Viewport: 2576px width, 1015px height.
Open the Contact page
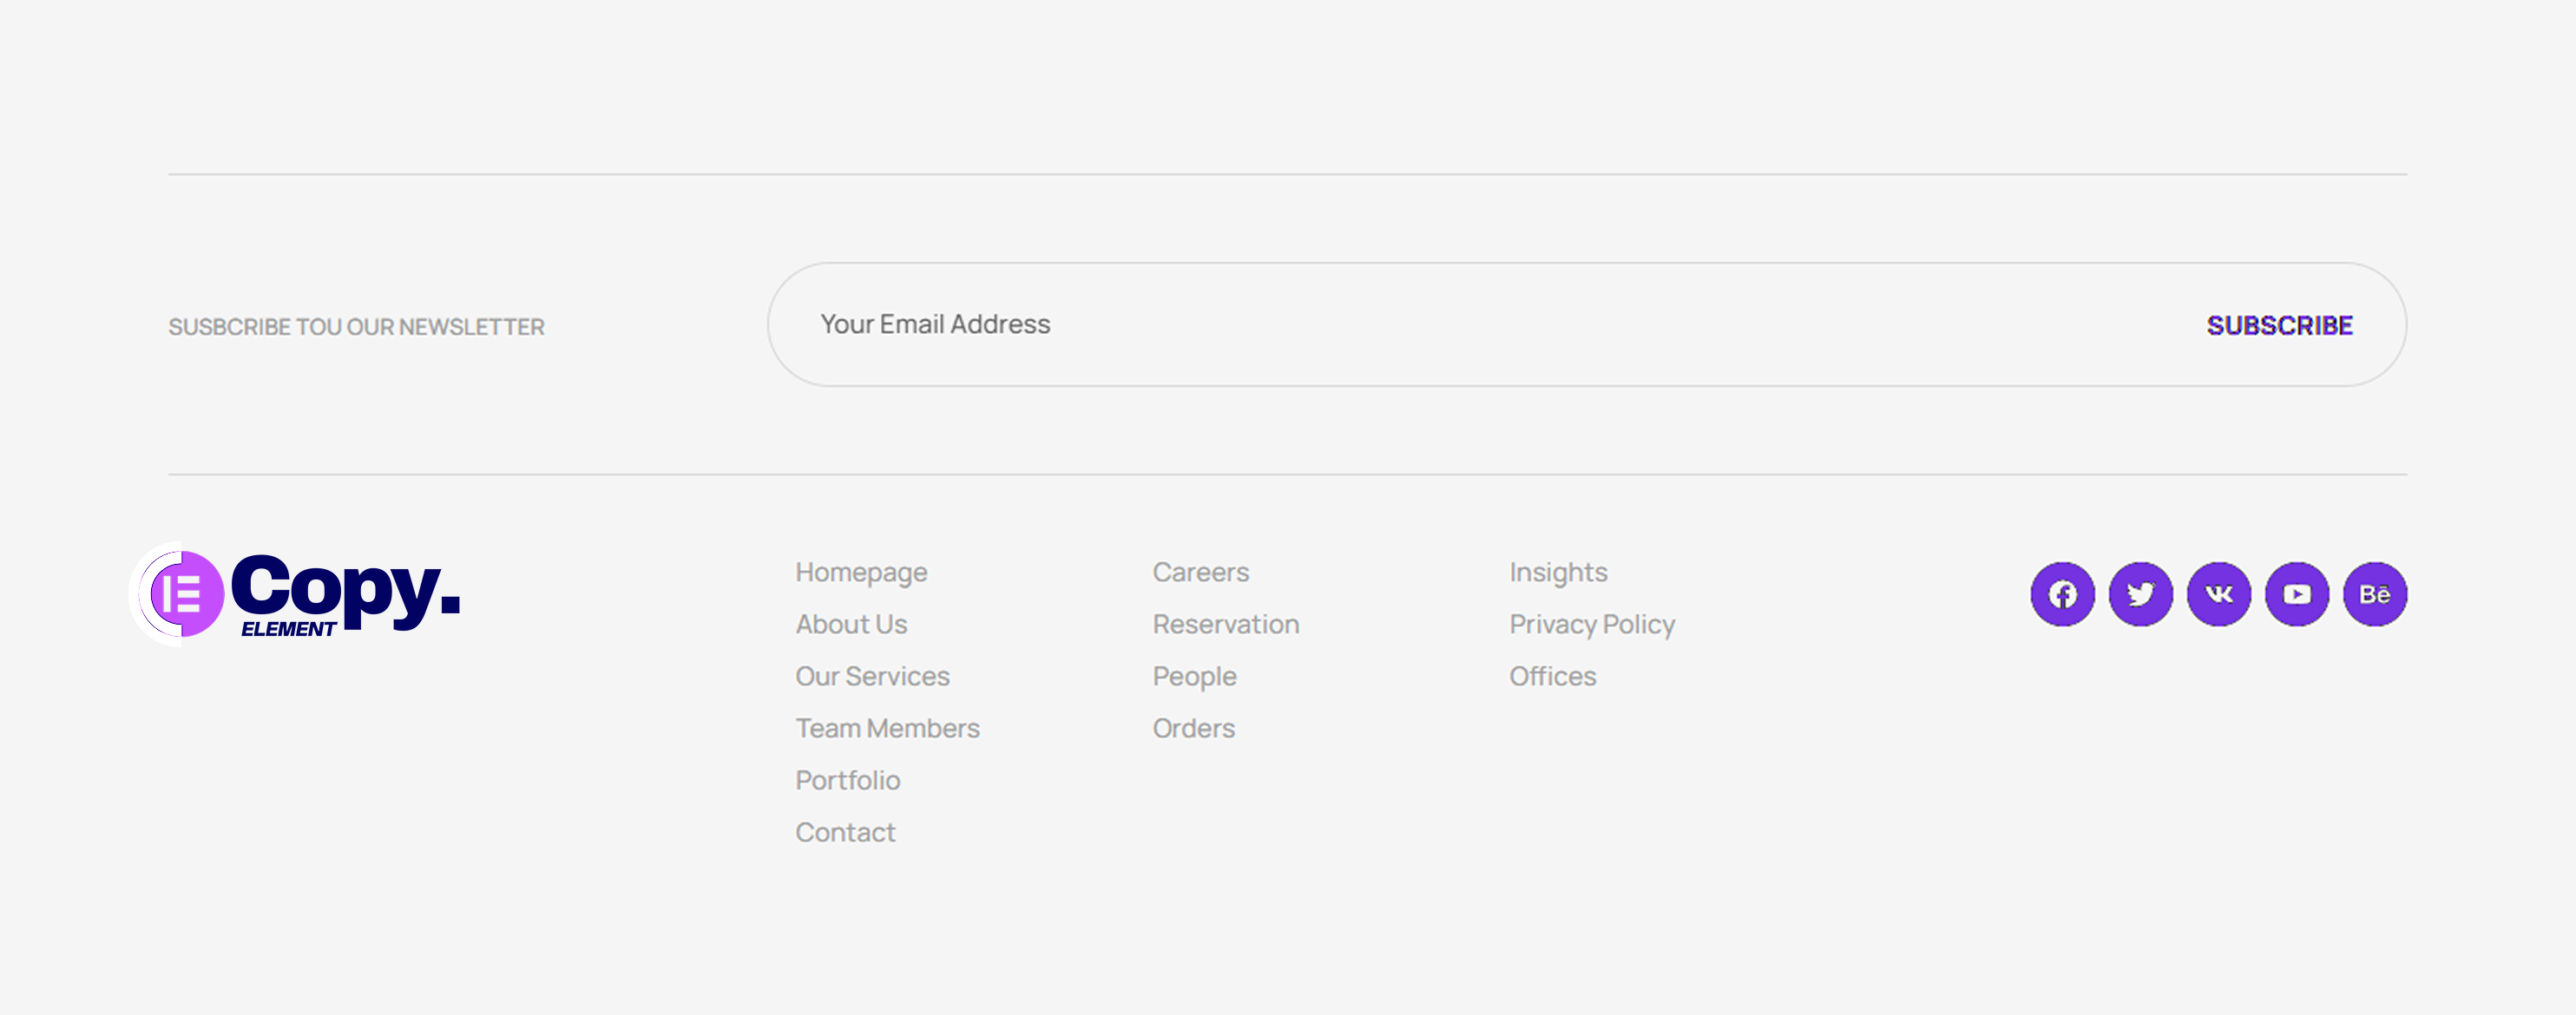pos(845,832)
